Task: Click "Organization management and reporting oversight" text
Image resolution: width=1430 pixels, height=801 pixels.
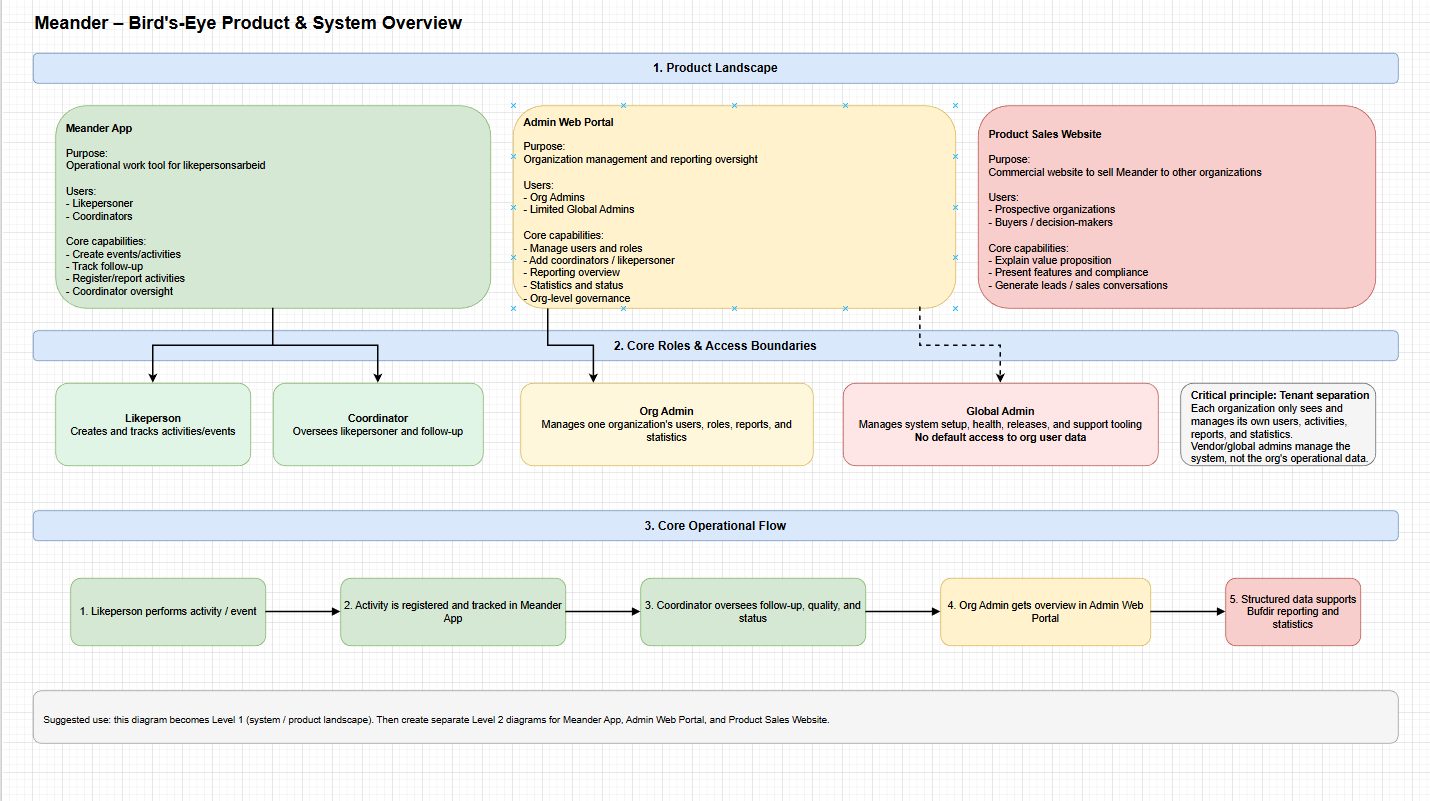Action: tap(641, 159)
